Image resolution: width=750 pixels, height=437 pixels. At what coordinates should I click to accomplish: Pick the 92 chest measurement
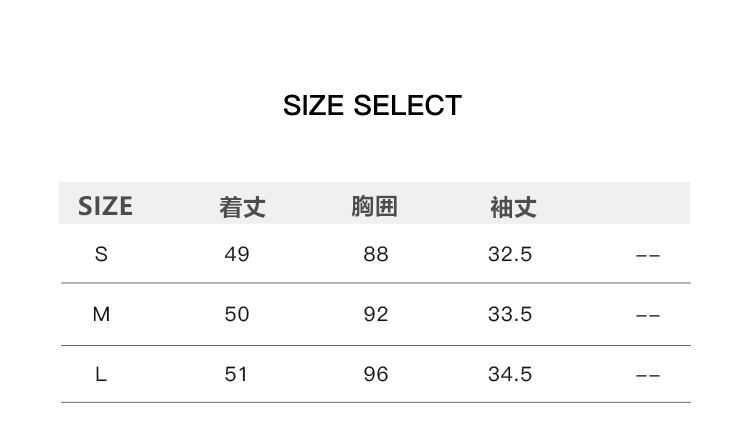coord(376,315)
